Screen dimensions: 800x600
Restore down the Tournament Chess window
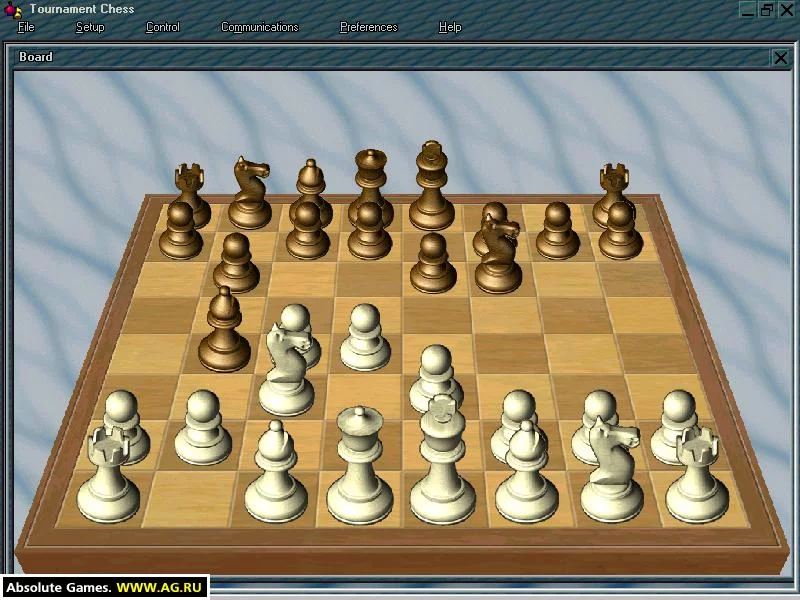pyautogui.click(x=766, y=10)
